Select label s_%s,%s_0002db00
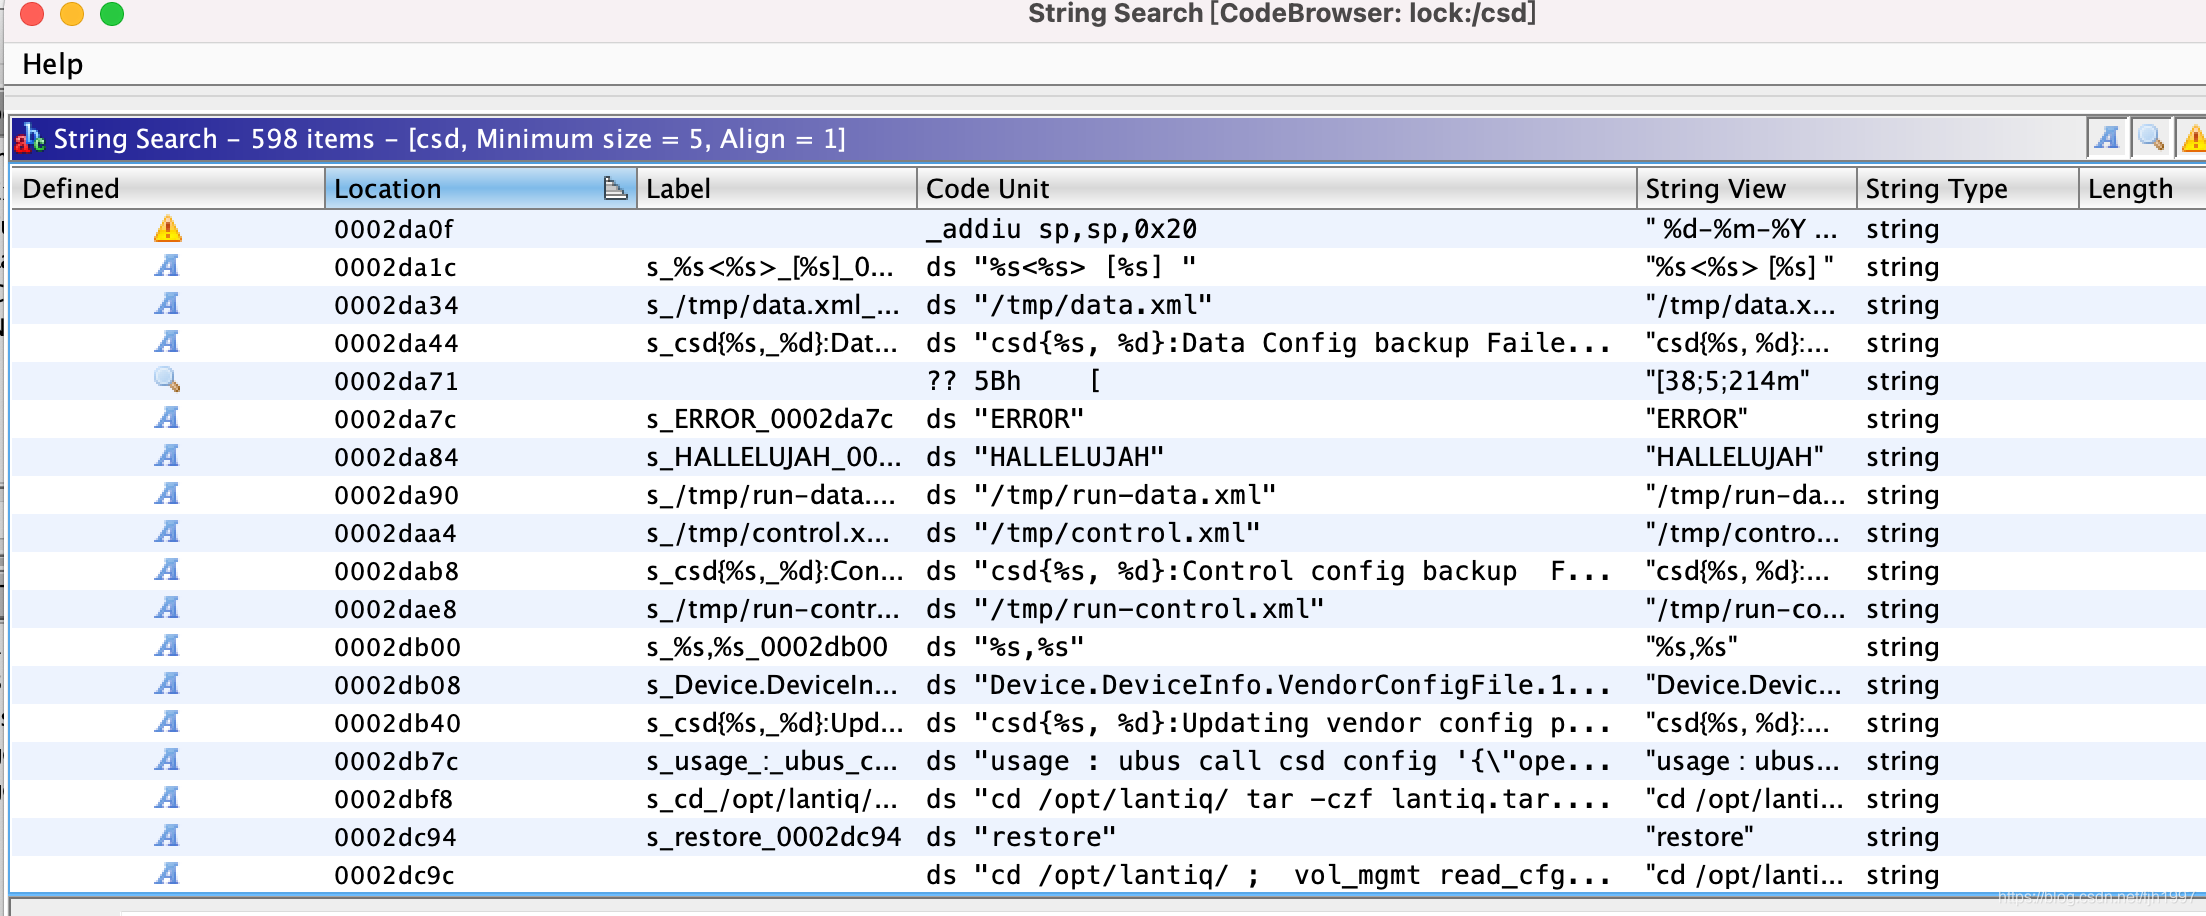The height and width of the screenshot is (916, 2206). 767,647
